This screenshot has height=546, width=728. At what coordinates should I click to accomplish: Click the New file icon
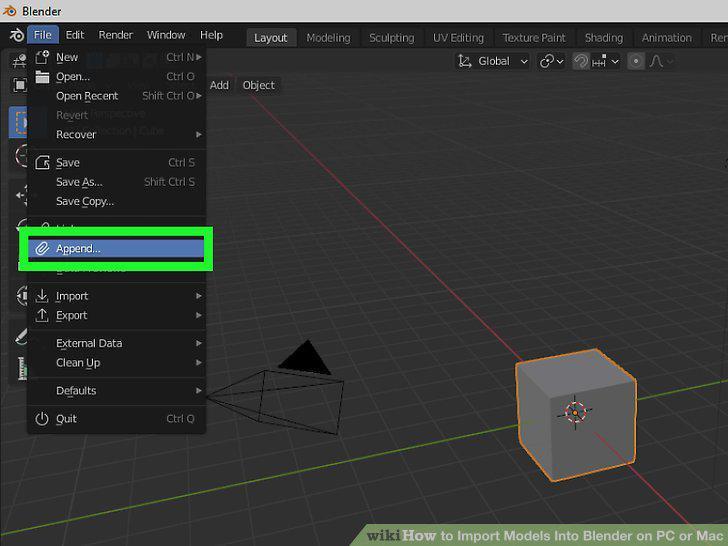tap(42, 57)
